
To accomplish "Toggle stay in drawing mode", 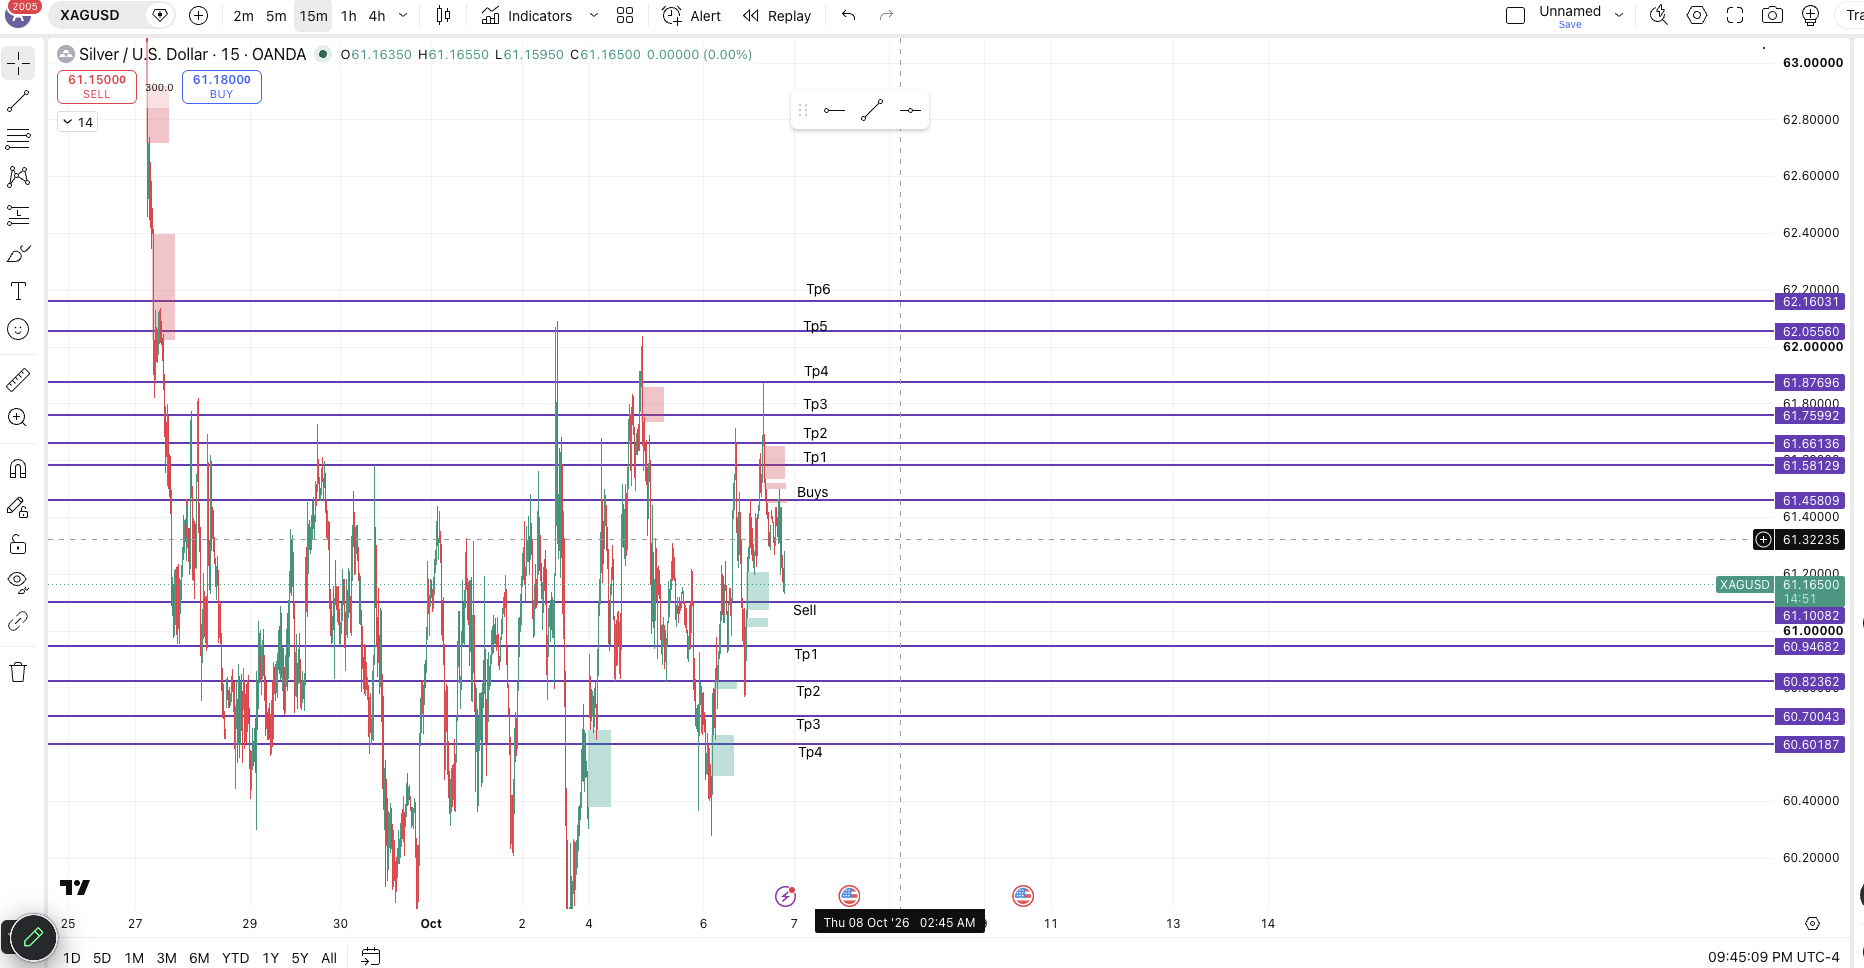I will [x=18, y=507].
